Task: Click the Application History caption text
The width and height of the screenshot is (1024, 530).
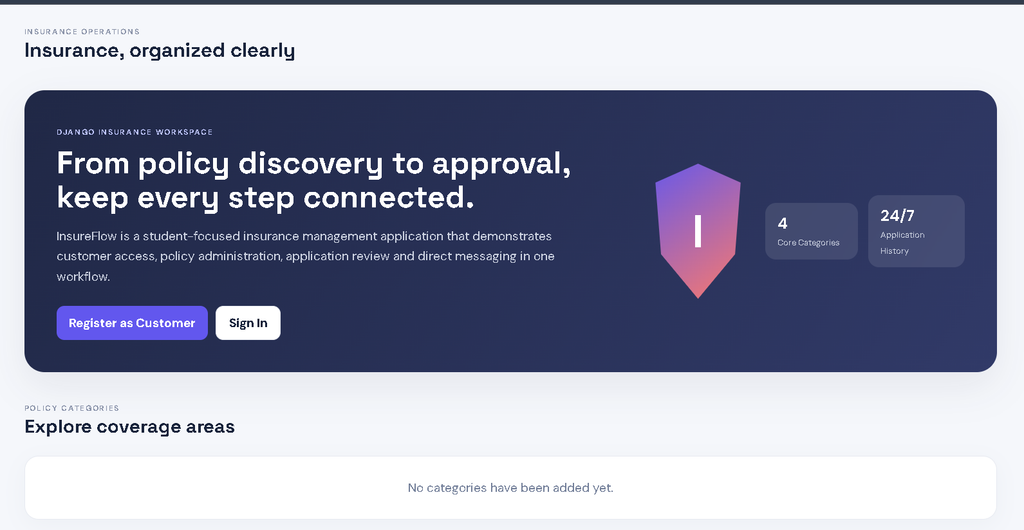Action: point(903,243)
